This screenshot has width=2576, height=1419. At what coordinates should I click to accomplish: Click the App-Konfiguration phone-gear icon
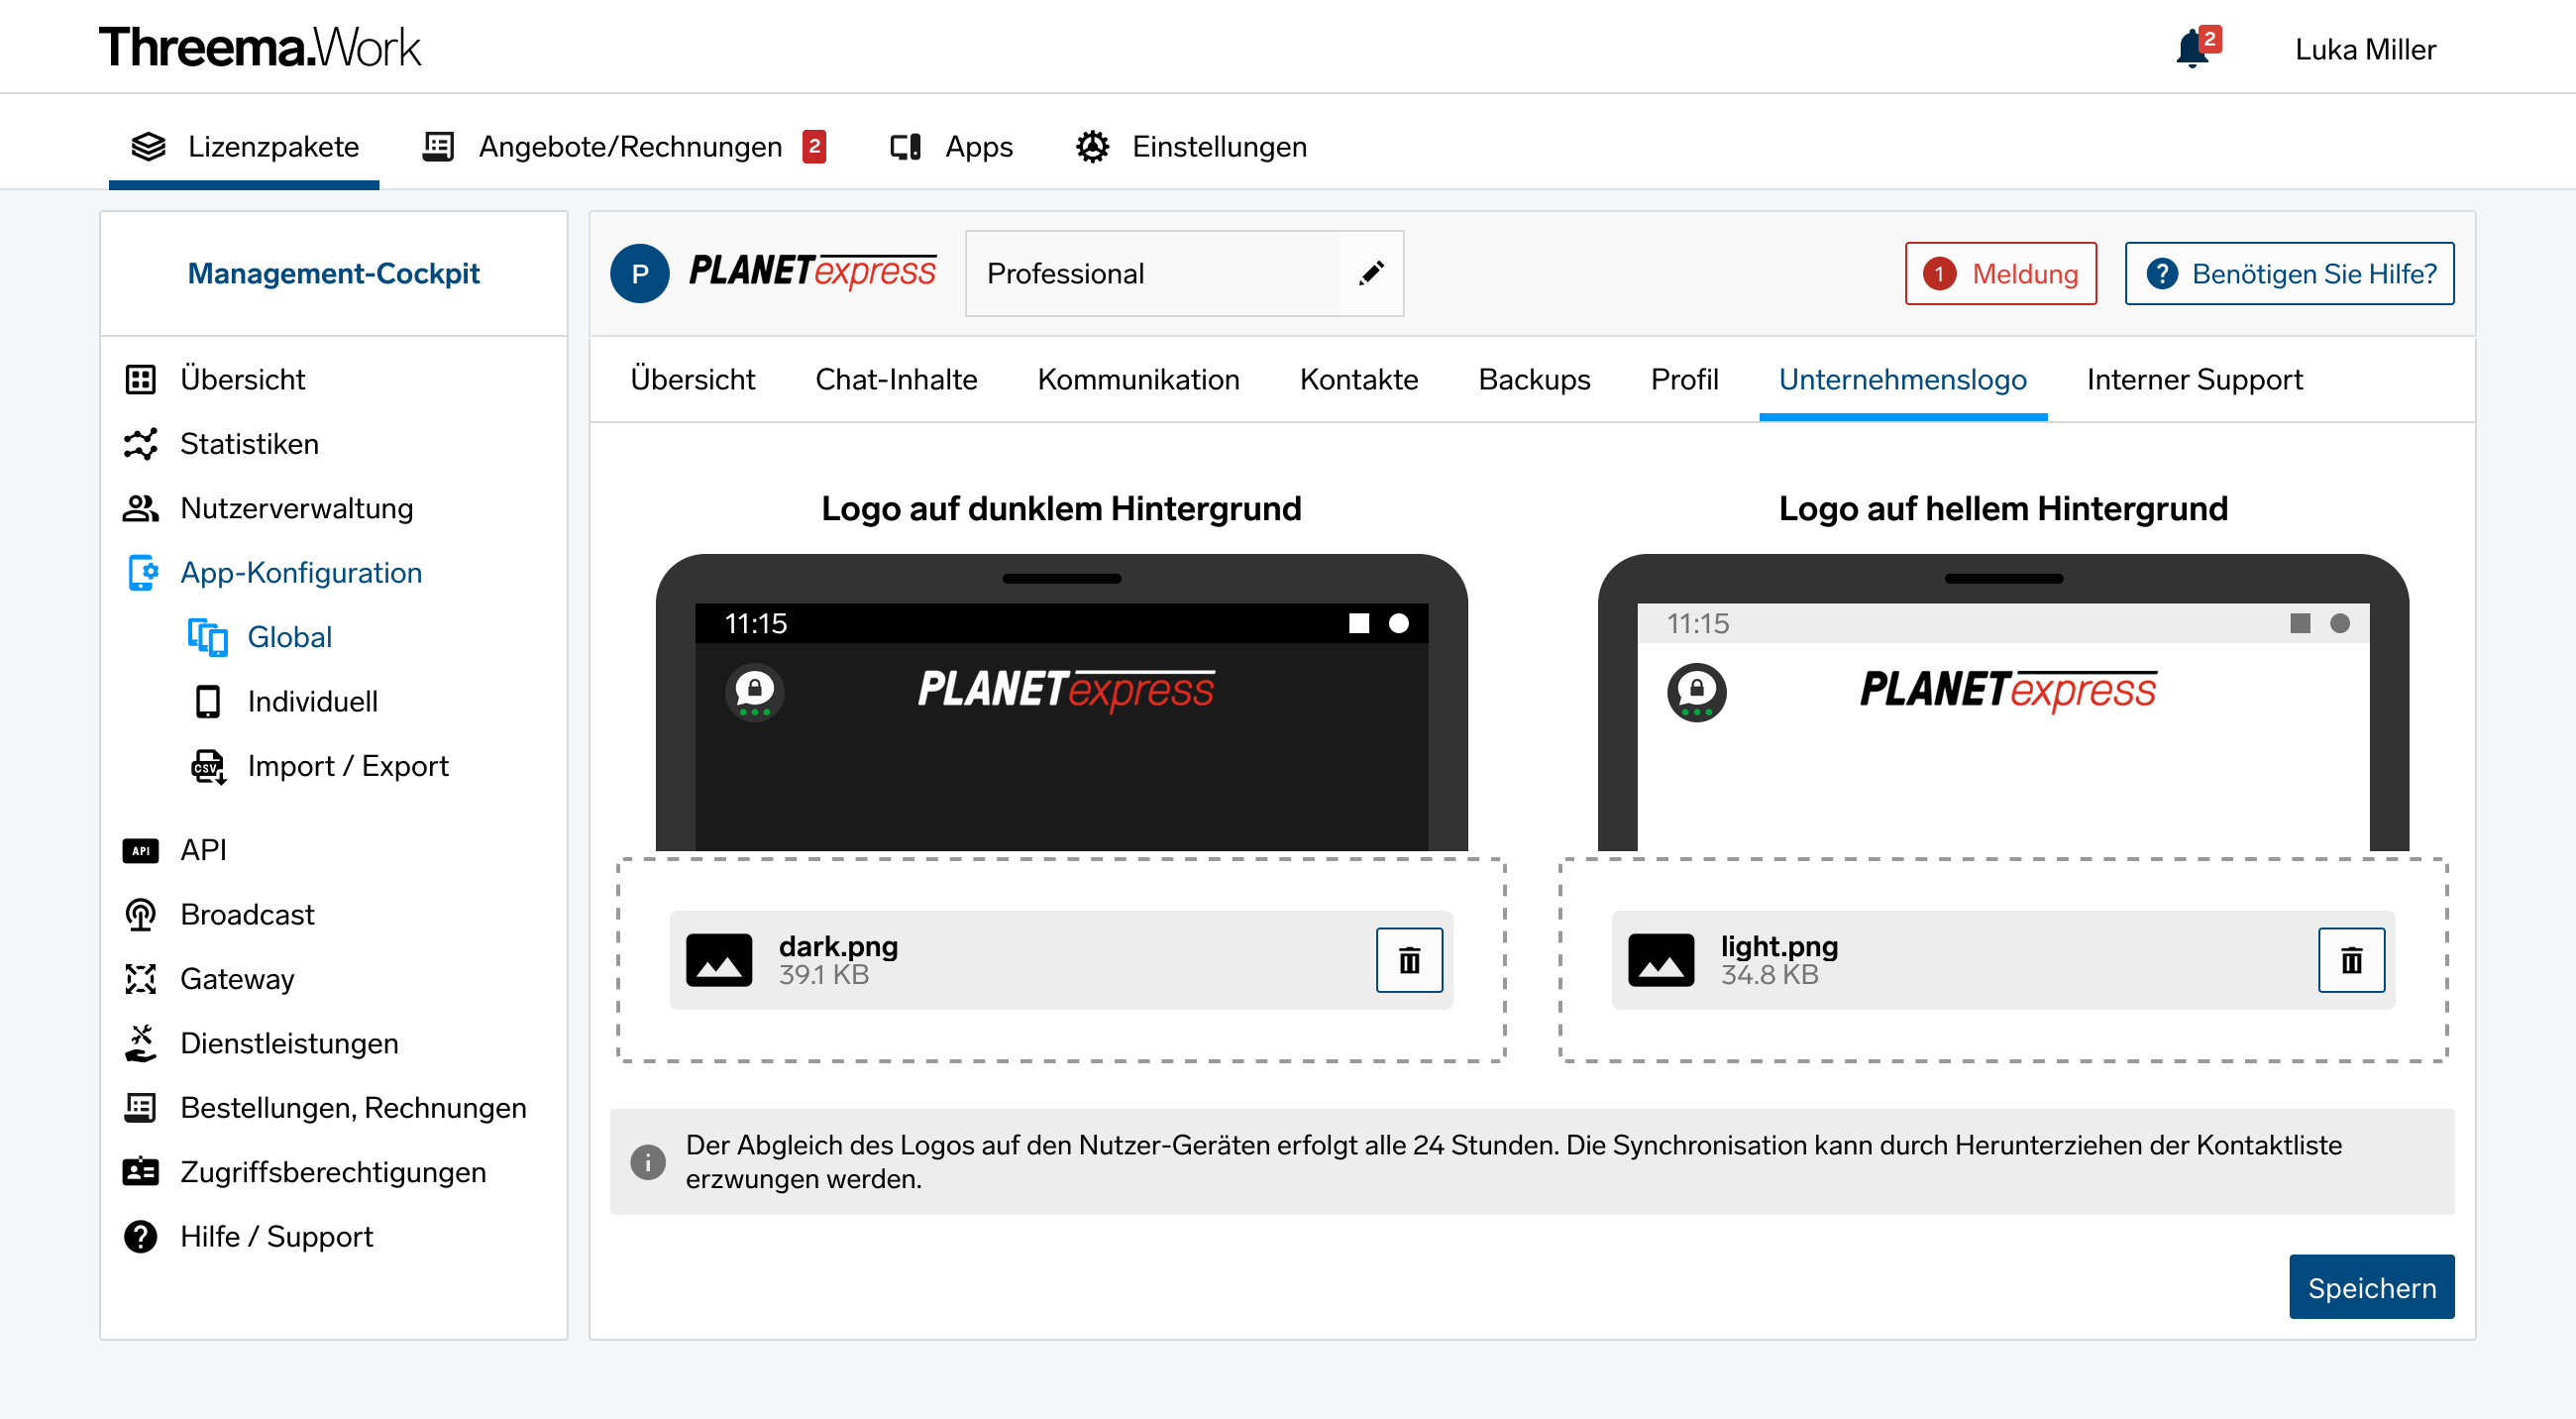point(142,573)
